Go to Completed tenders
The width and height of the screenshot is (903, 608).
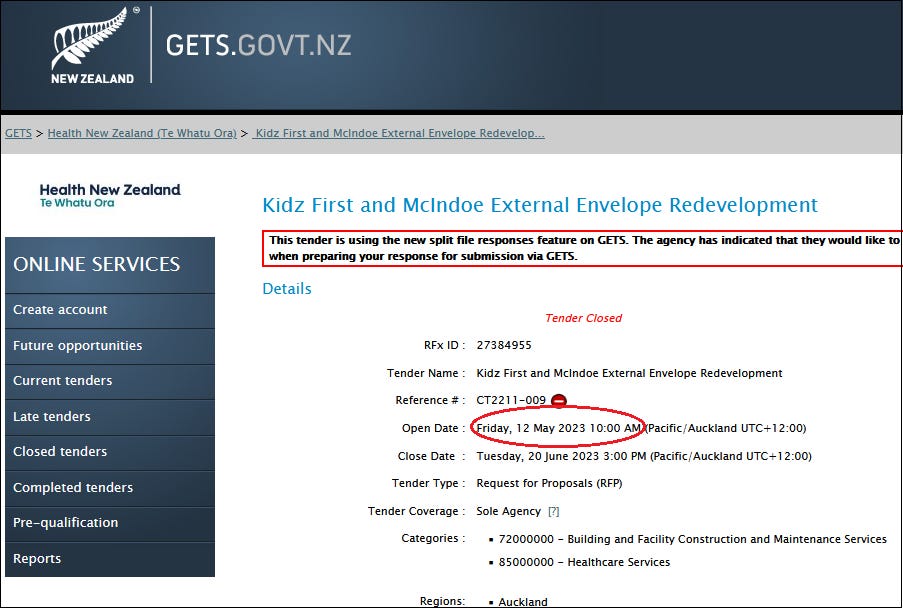coord(109,488)
